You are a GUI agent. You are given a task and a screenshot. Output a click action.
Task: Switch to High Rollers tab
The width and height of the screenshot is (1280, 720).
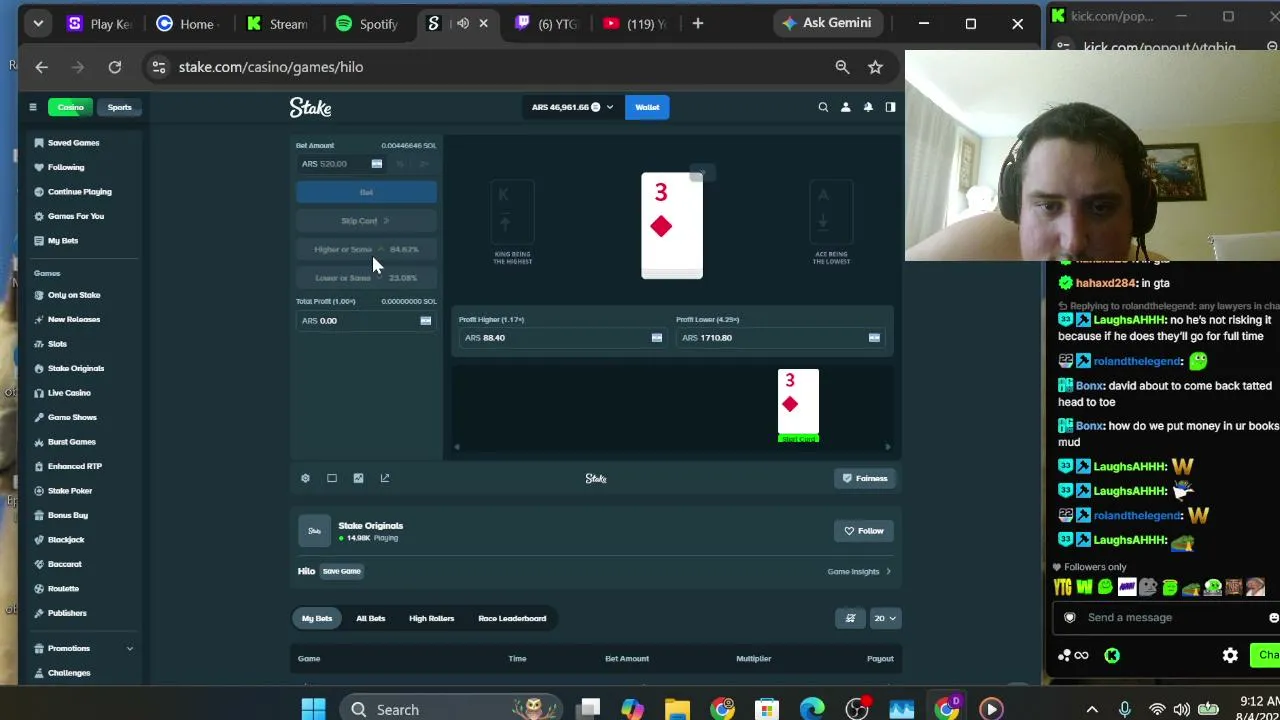coord(431,618)
